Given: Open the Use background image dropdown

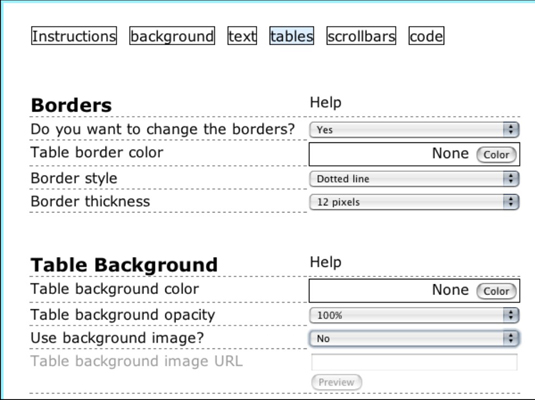Looking at the screenshot, I should click(414, 339).
